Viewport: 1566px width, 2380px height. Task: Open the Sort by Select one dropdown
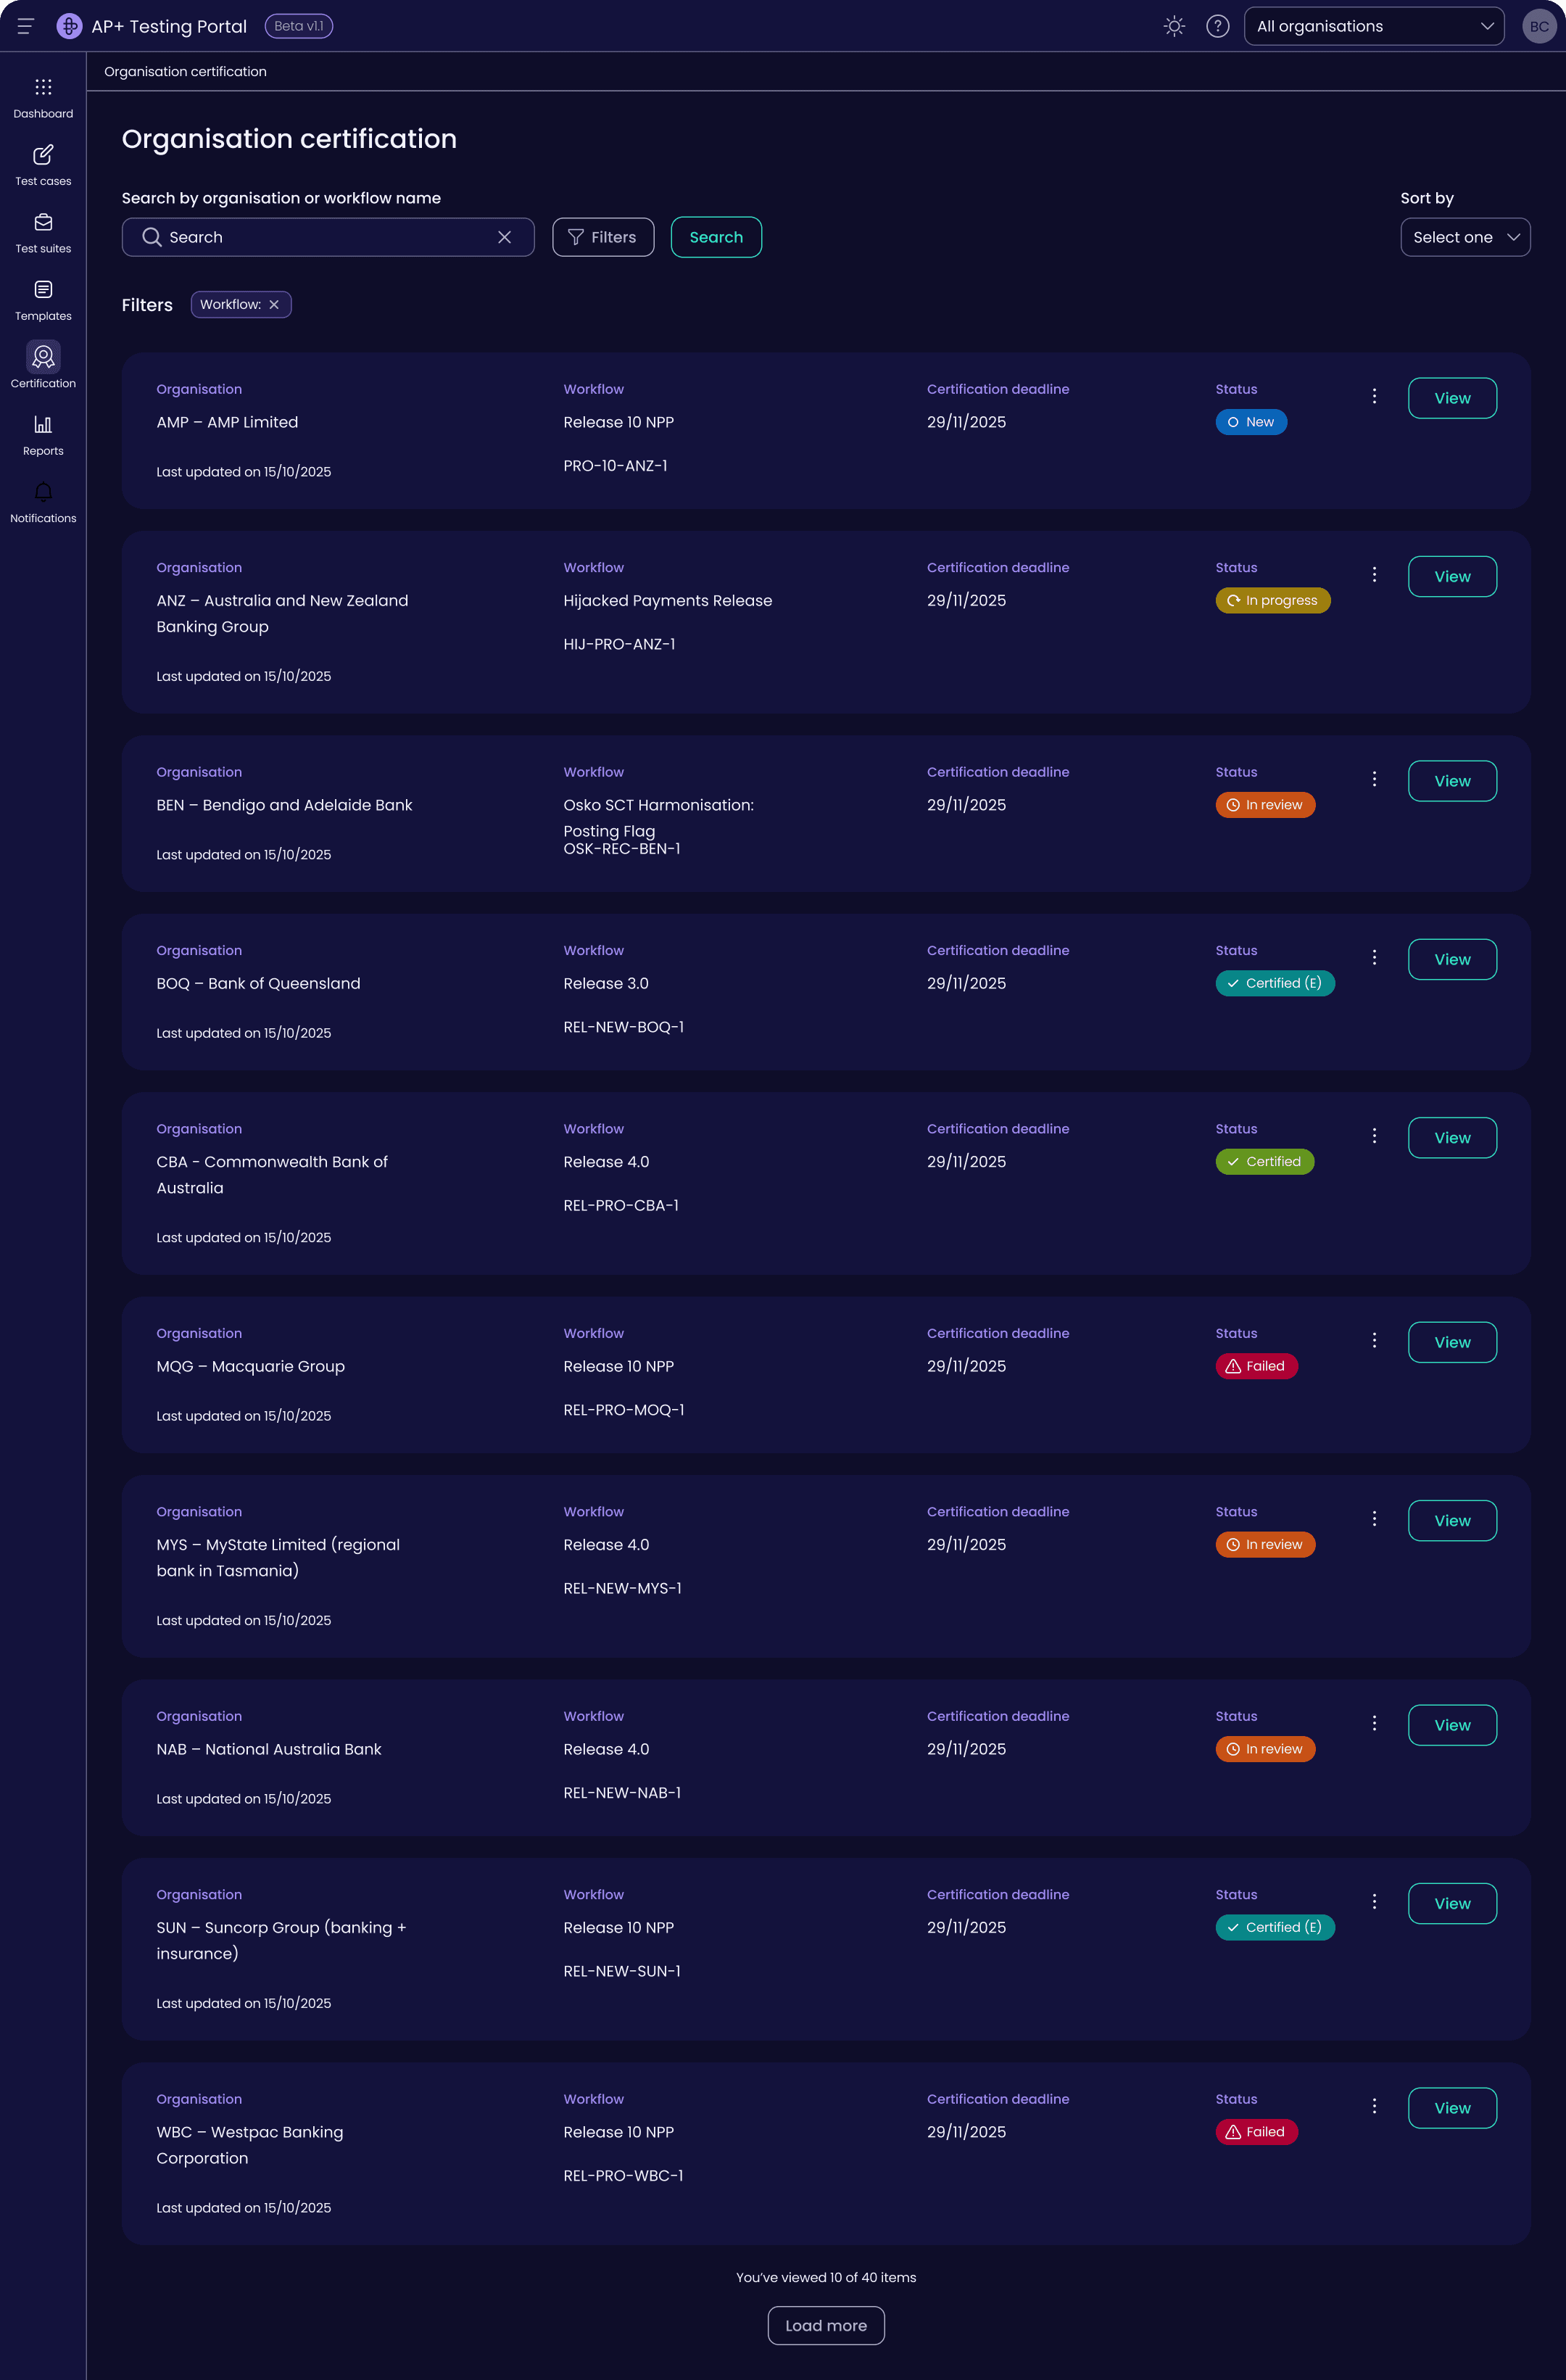click(x=1464, y=237)
